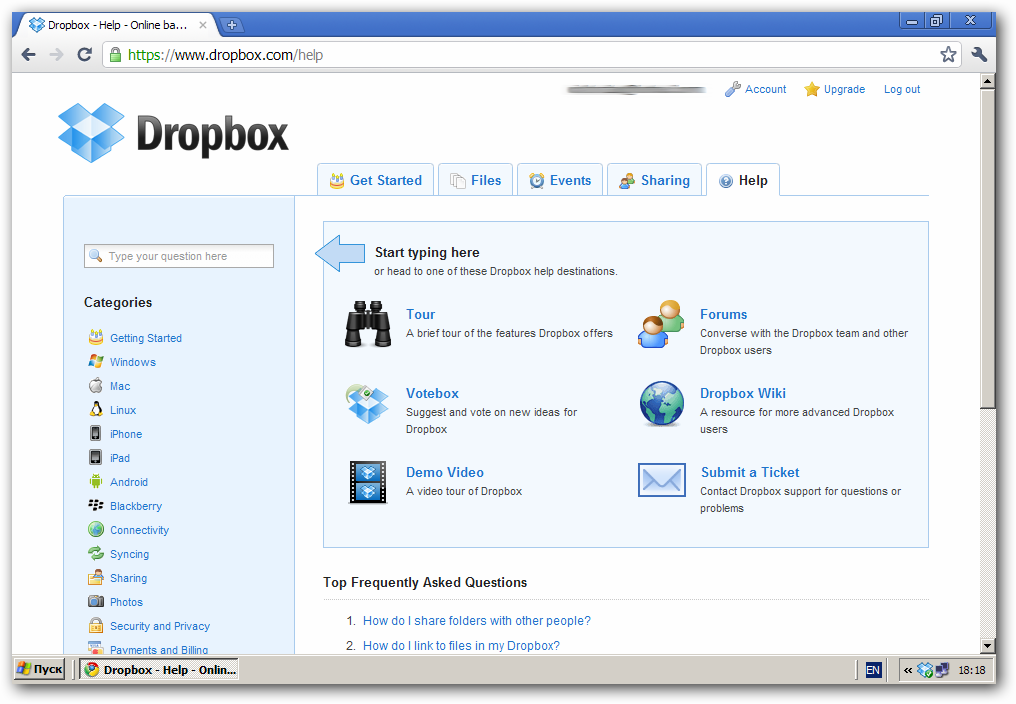Click the Windows flag icon in Categories
Screen dimensions: 1016x704
point(96,361)
